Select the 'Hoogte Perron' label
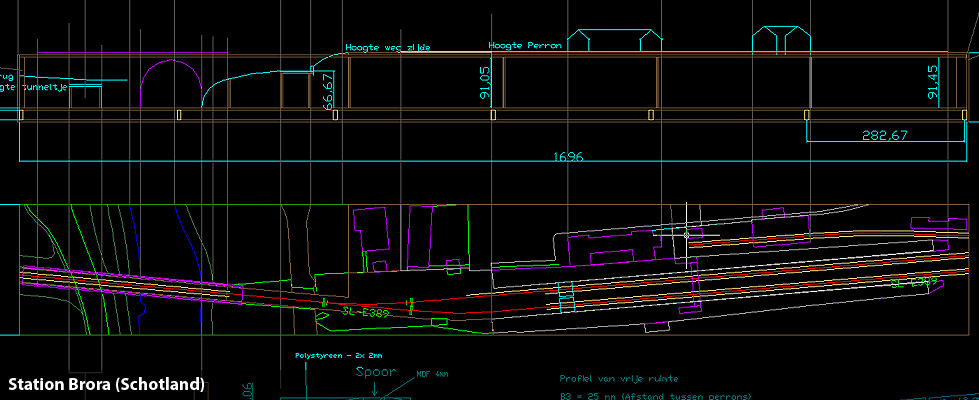 (525, 46)
